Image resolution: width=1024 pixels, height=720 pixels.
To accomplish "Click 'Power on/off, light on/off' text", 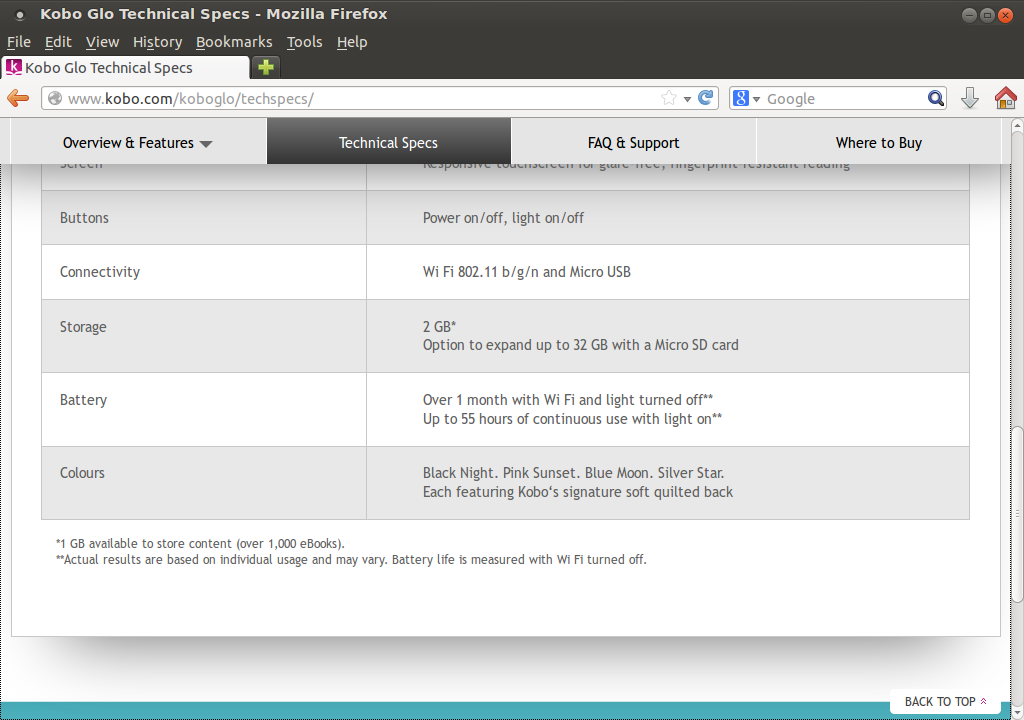I will coord(504,218).
